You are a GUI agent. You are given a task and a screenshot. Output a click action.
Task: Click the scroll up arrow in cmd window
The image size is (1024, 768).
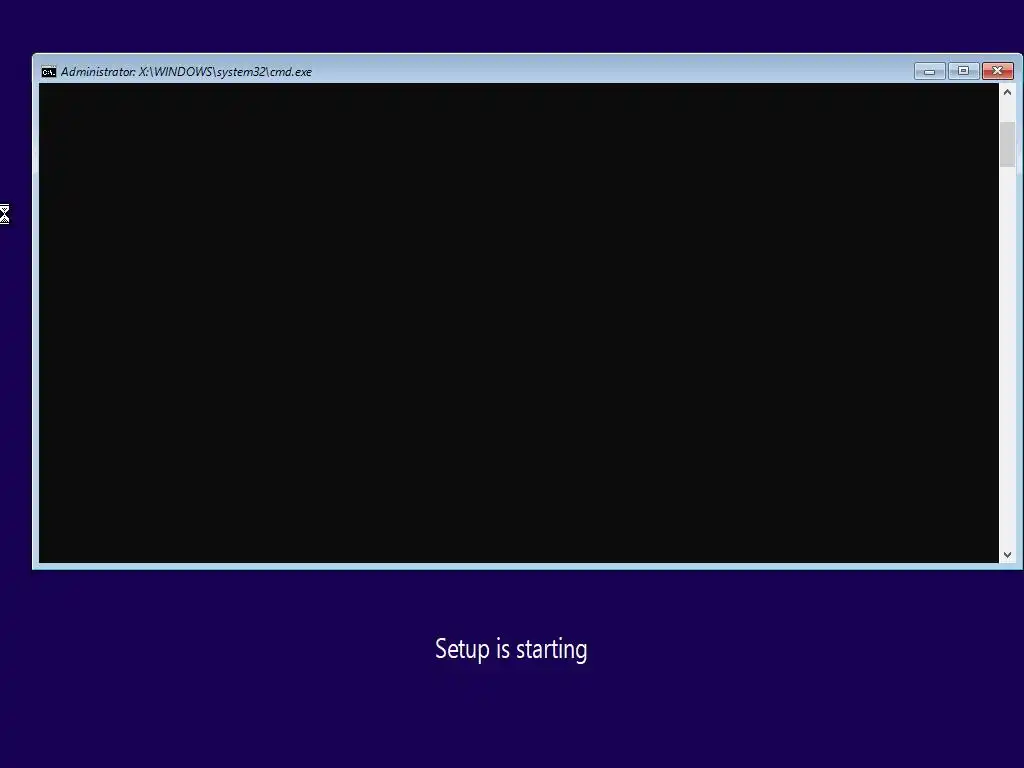(x=1007, y=93)
